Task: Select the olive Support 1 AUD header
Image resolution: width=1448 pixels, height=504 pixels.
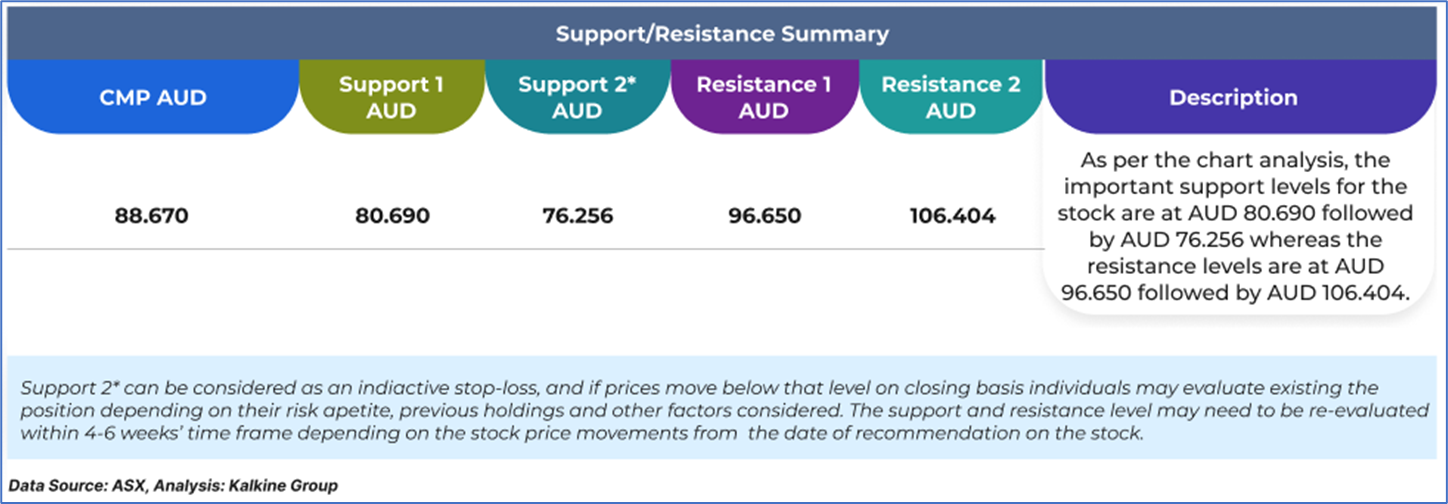Action: pyautogui.click(x=391, y=98)
